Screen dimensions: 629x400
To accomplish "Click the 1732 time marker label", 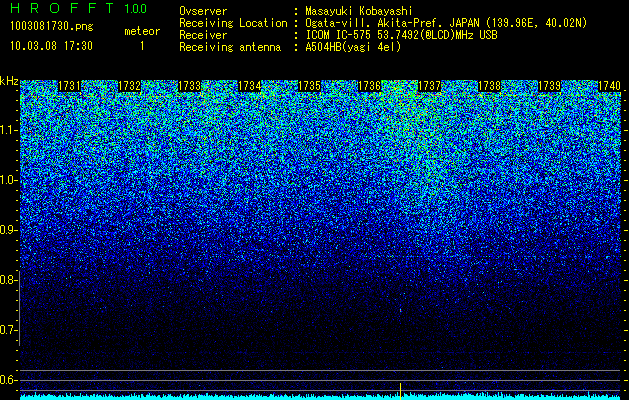I will [x=130, y=86].
